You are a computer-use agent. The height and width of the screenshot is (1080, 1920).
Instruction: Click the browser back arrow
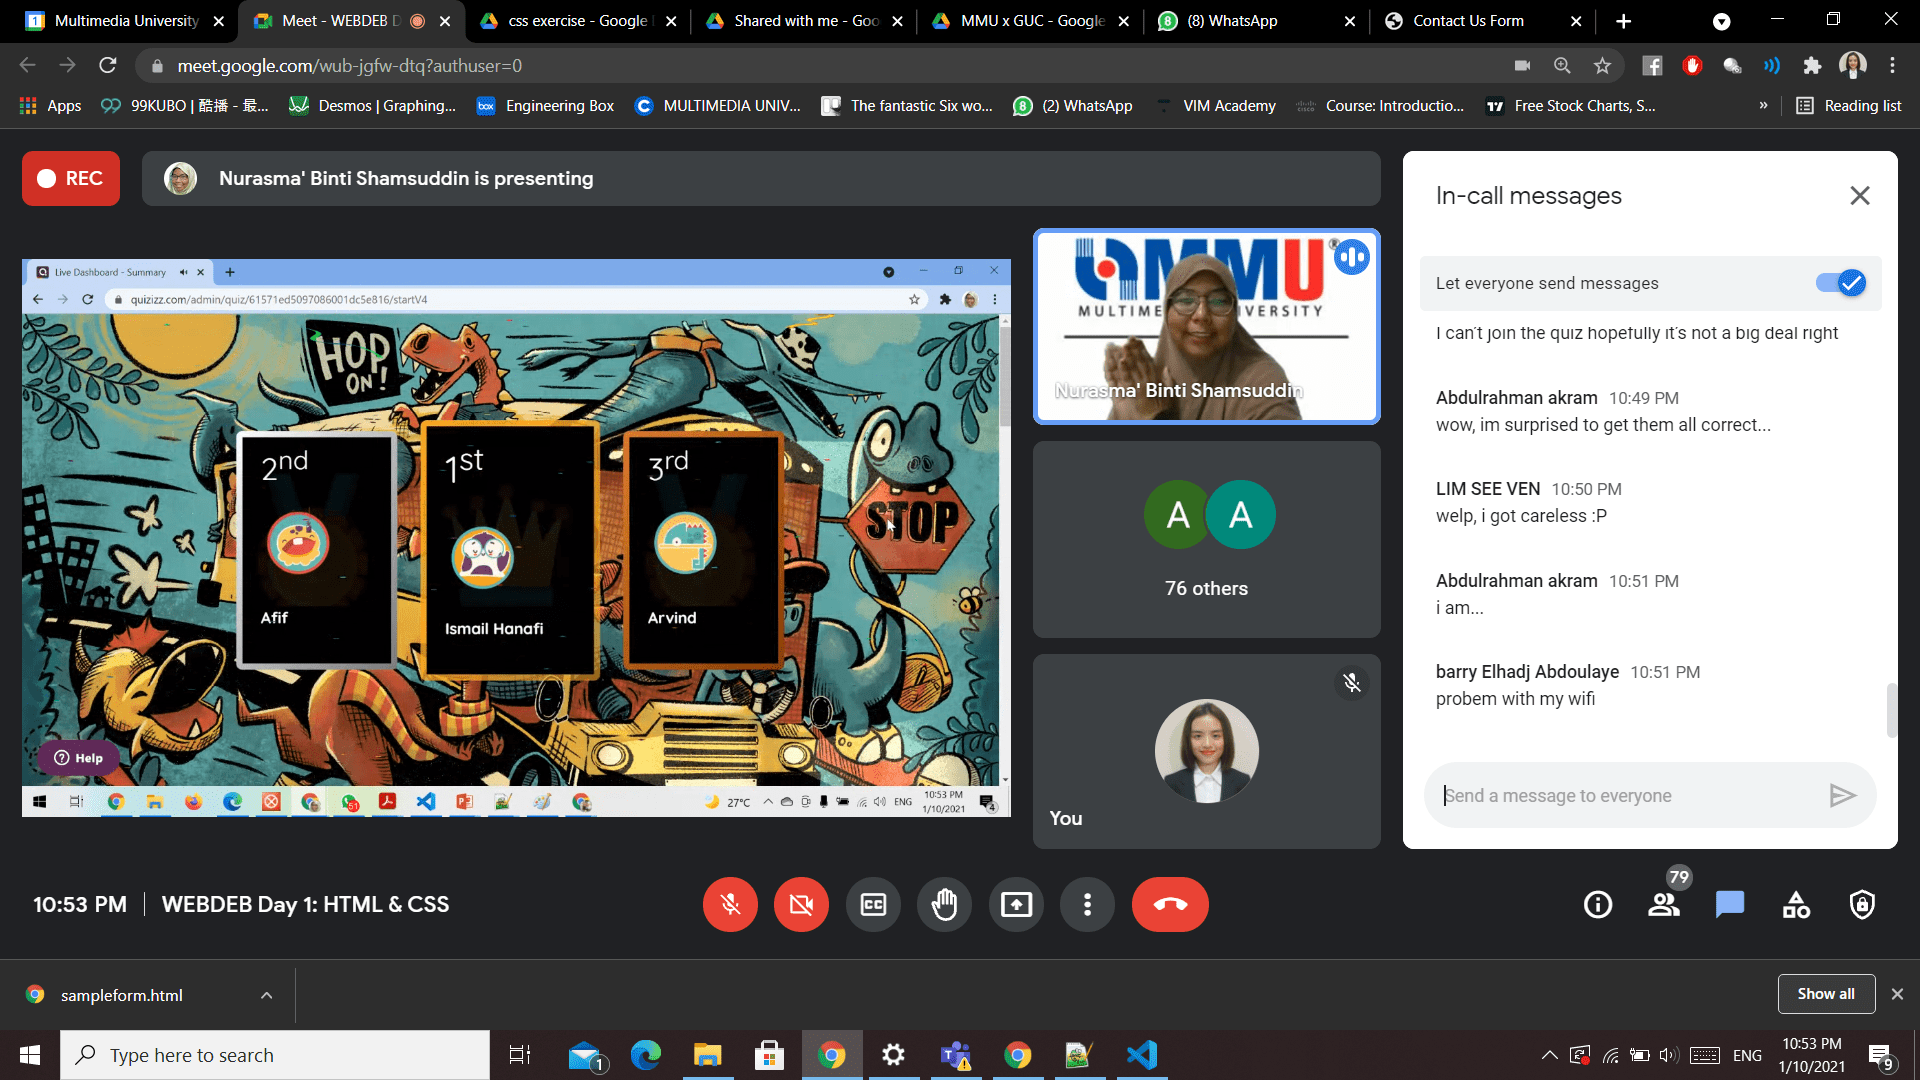click(x=27, y=66)
